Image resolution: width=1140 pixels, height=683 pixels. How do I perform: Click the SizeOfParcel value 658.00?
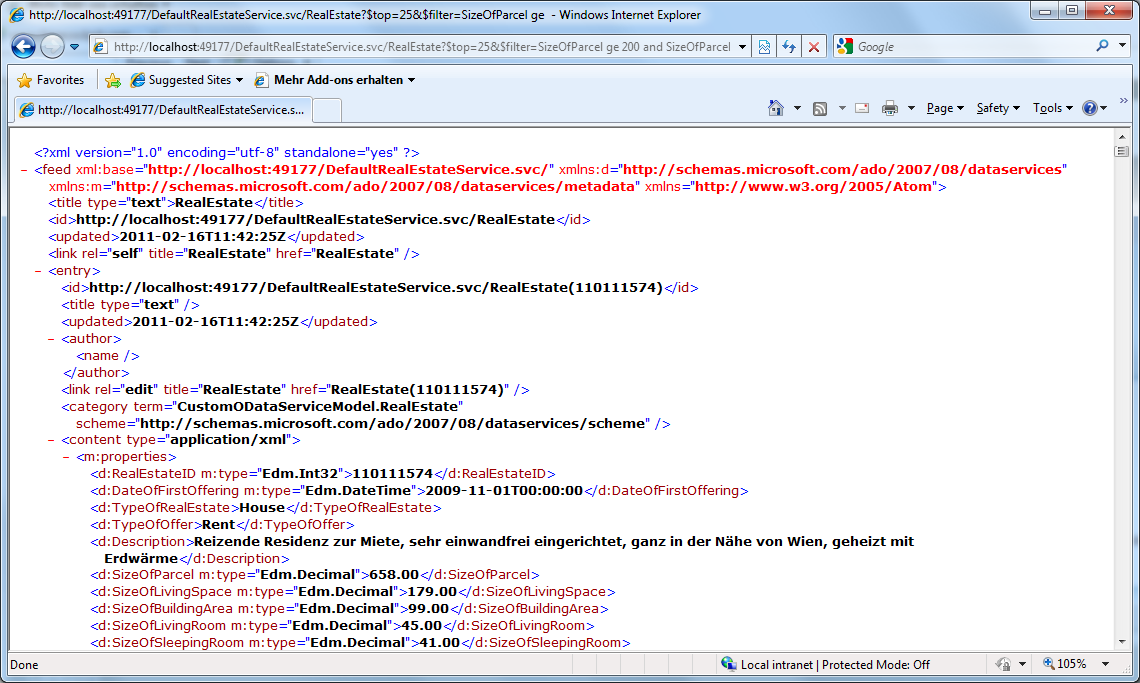coord(394,575)
